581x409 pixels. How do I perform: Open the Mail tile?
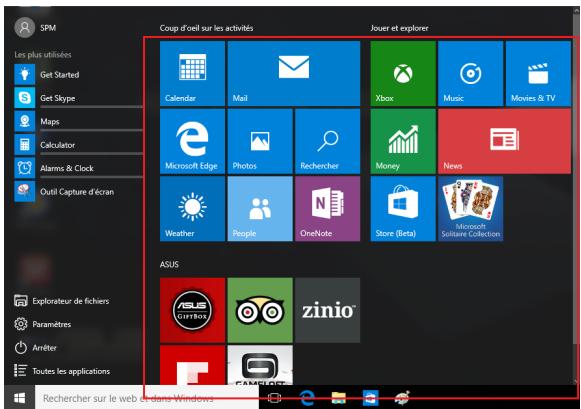coord(294,73)
